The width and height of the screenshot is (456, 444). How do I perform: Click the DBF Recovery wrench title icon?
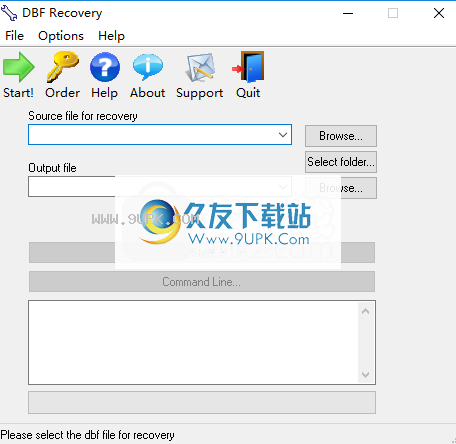click(9, 13)
